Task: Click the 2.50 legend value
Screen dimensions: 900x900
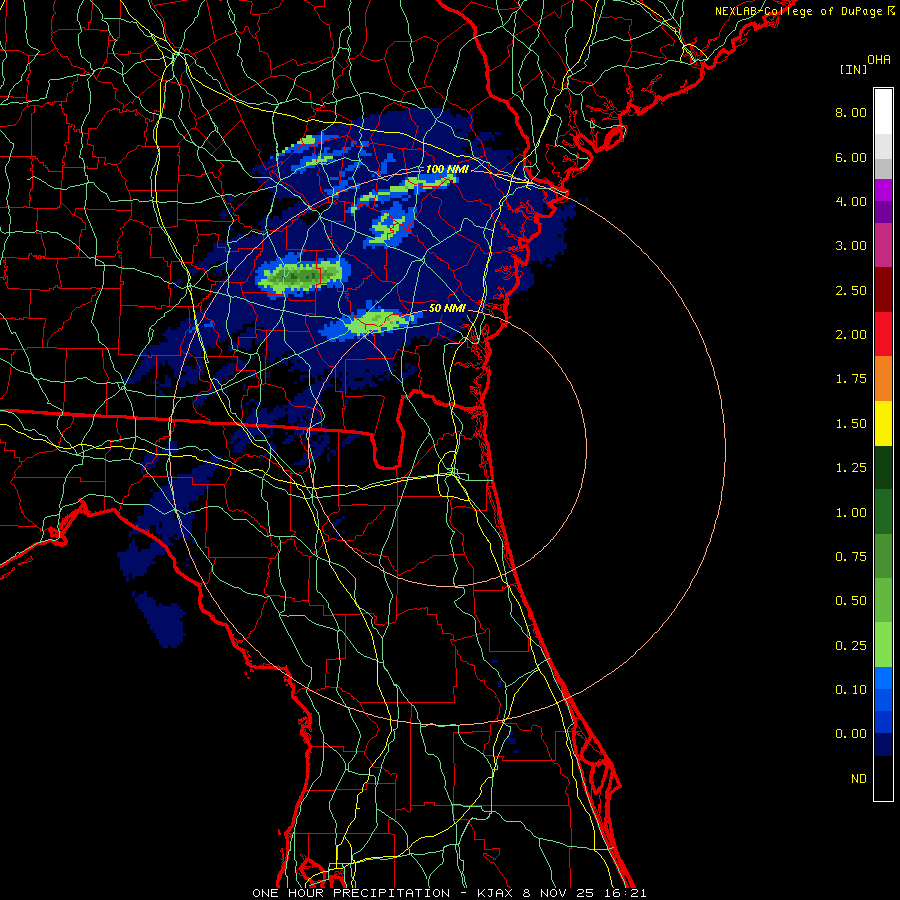Action: pos(851,290)
